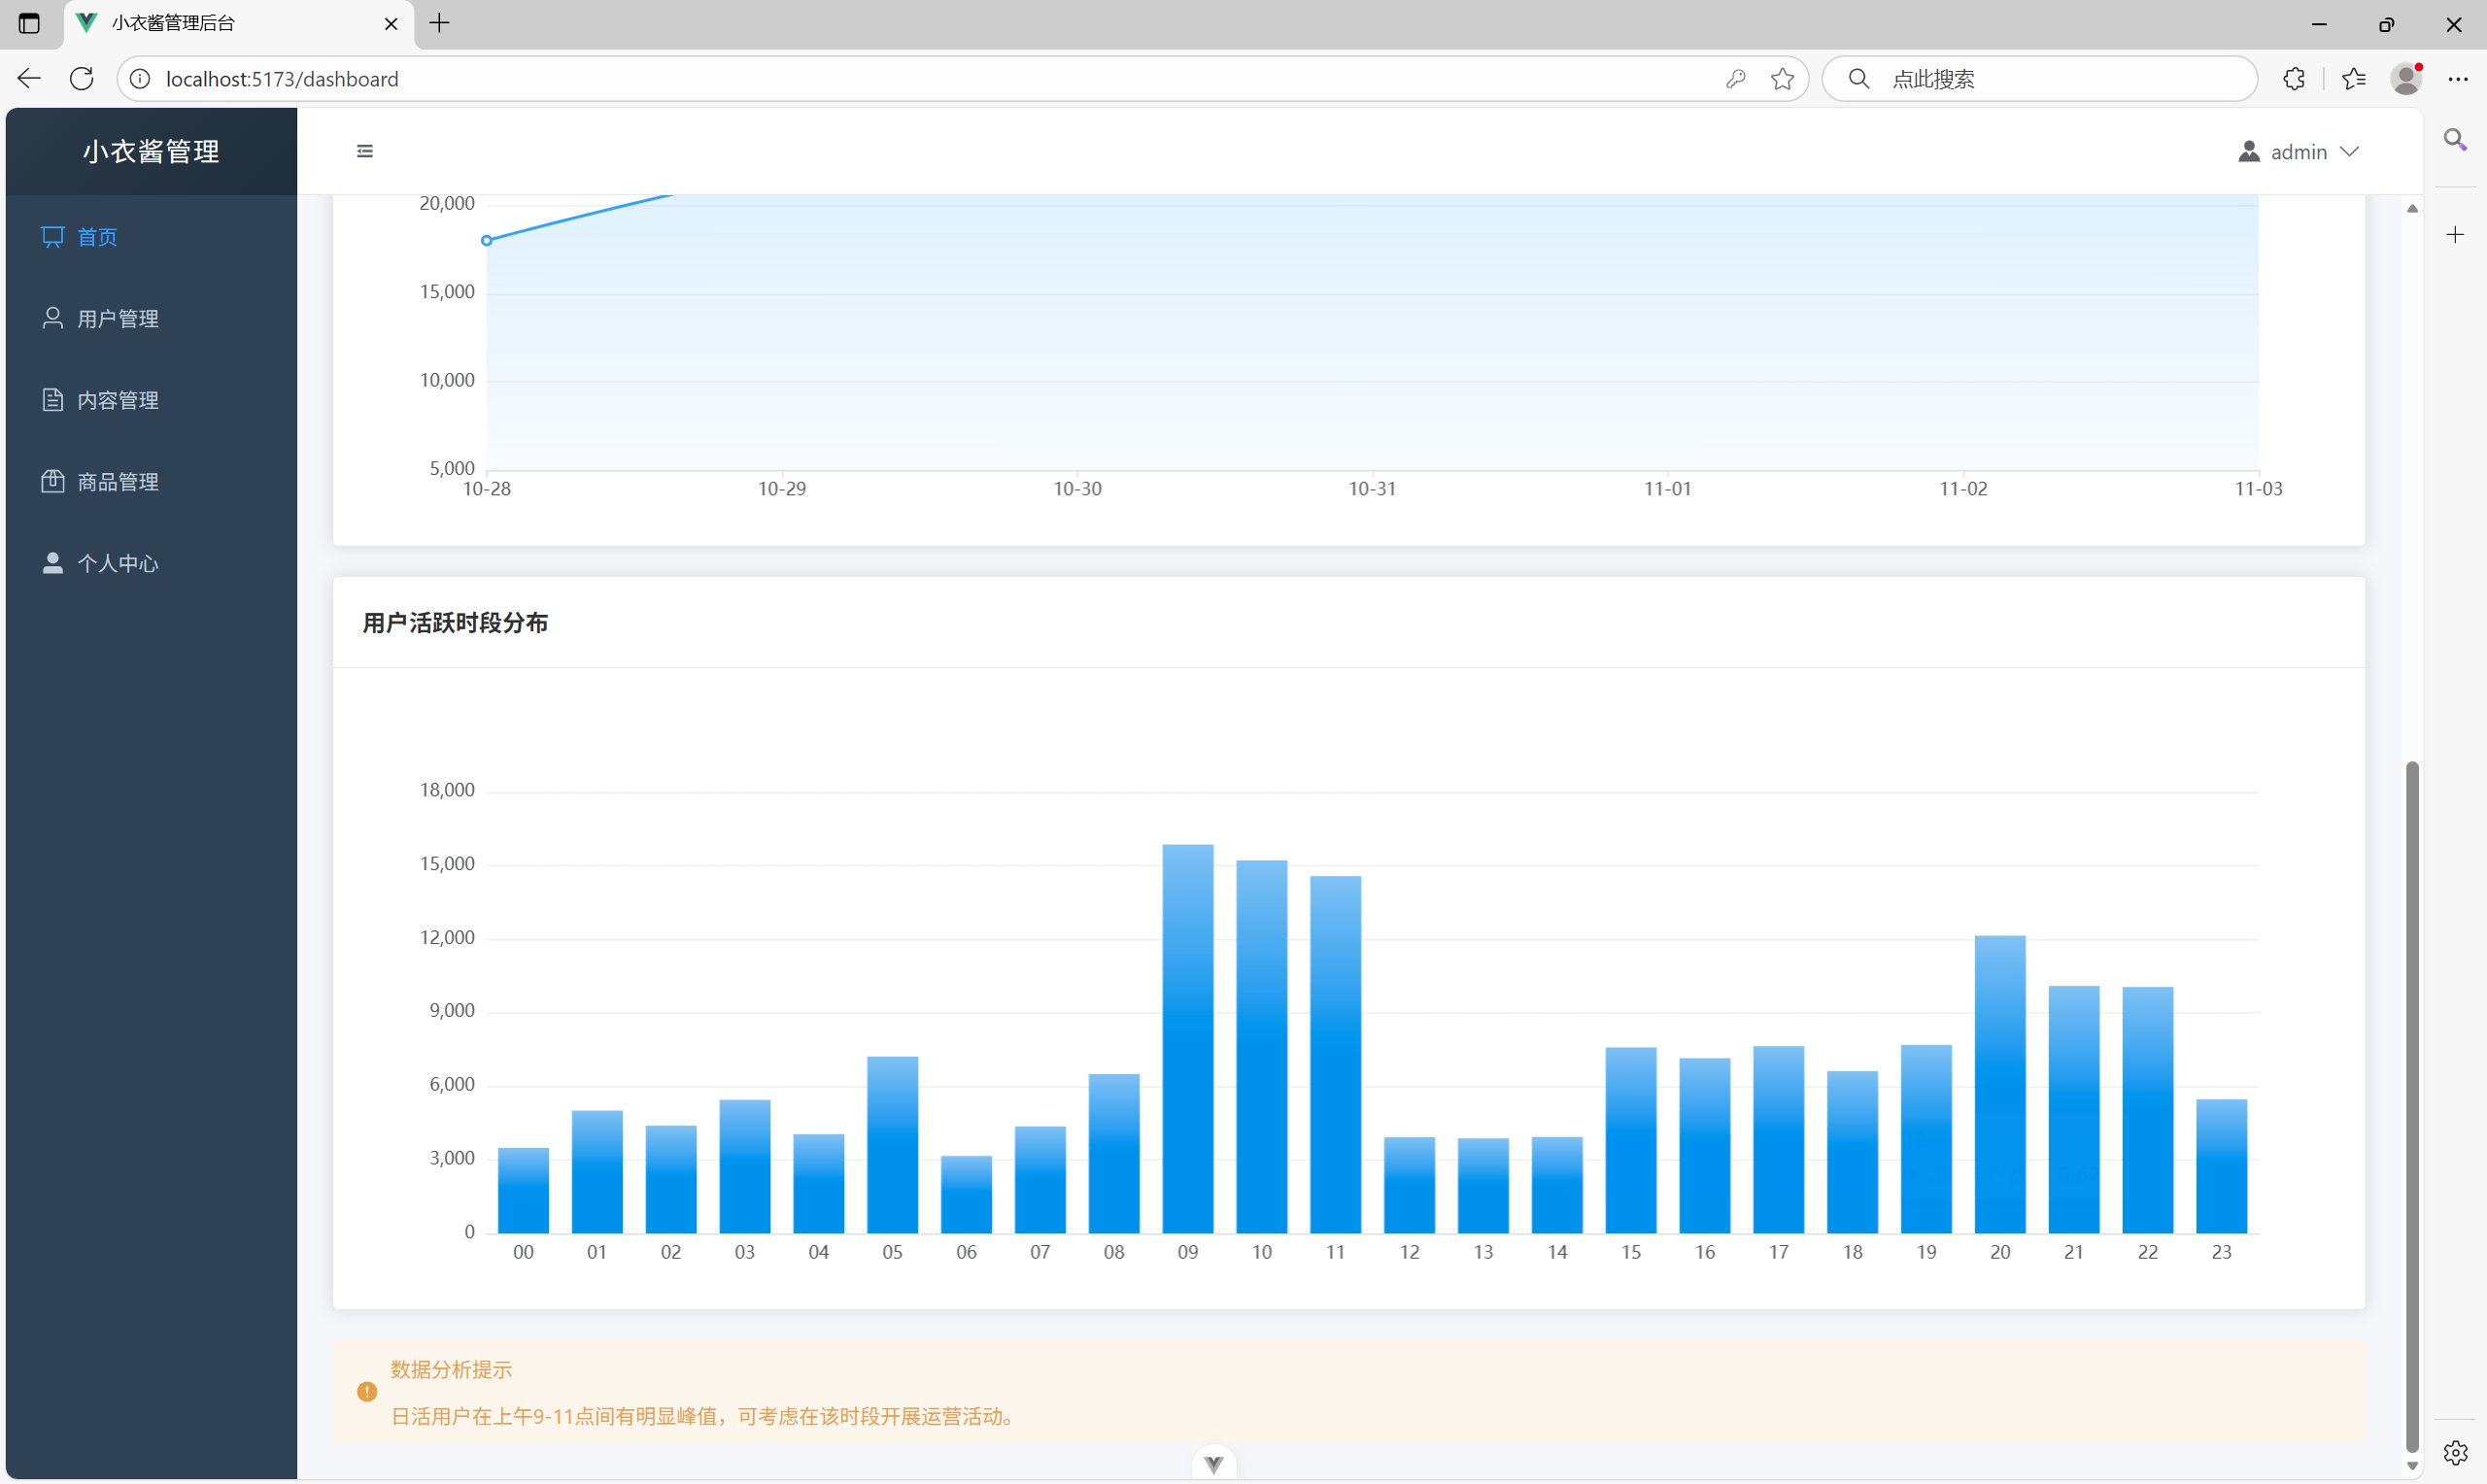Open the tab actions menu icon
Screen dimensions: 2487x1484
29,23
